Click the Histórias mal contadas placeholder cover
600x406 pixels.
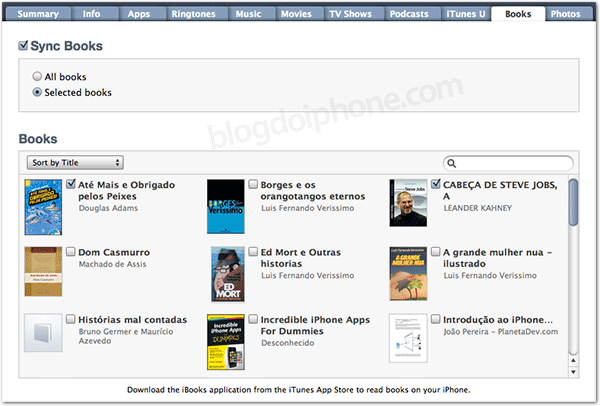coord(43,333)
